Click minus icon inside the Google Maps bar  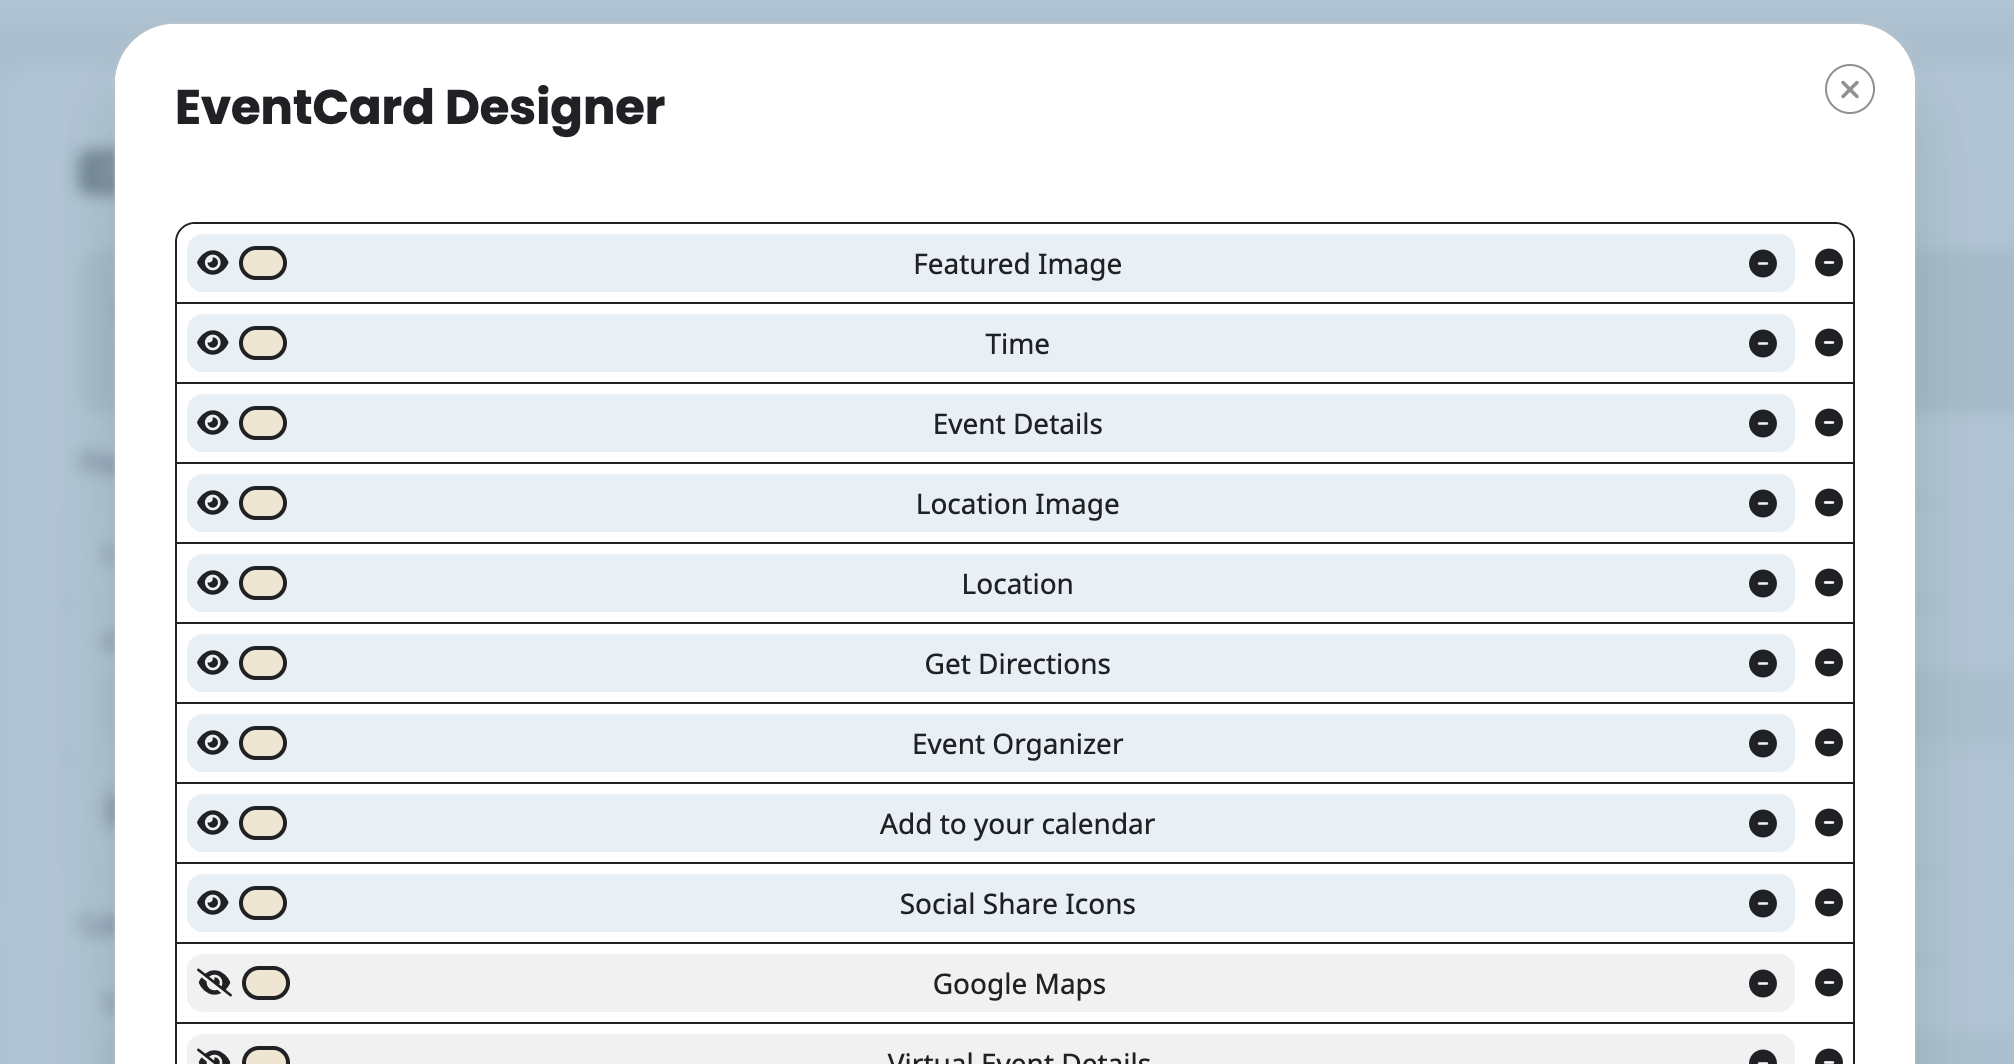tap(1762, 983)
